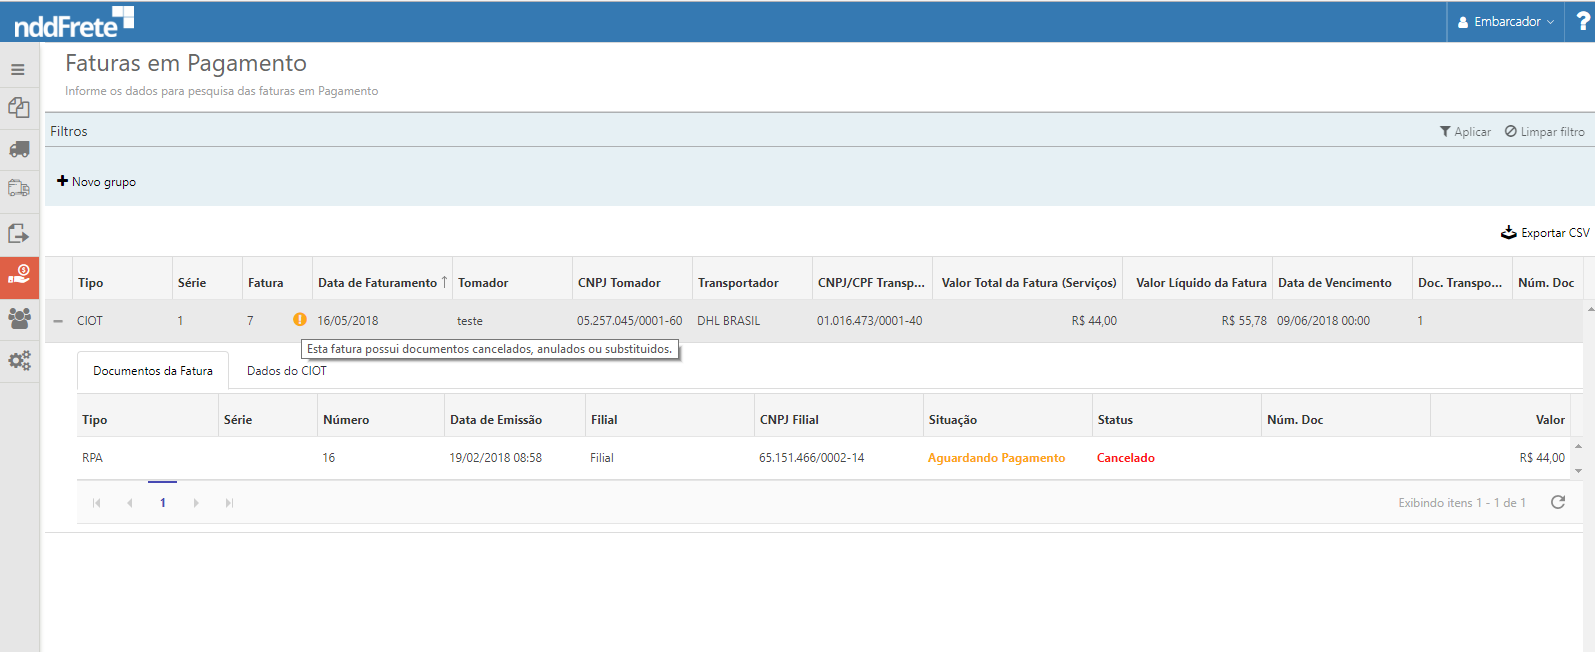Click the documents icon in sidebar

(19, 108)
